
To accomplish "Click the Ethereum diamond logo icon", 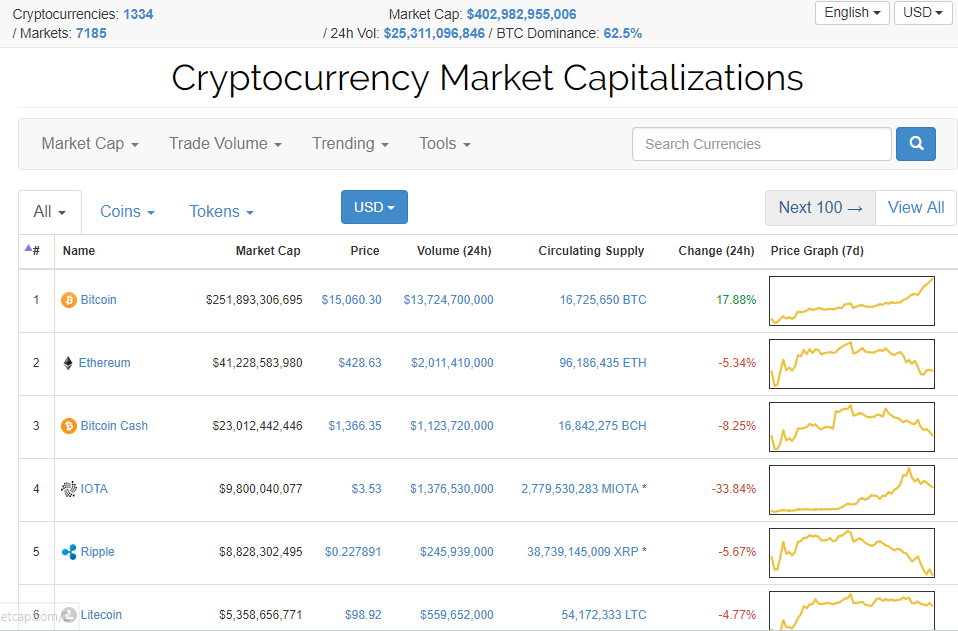I will (x=68, y=363).
